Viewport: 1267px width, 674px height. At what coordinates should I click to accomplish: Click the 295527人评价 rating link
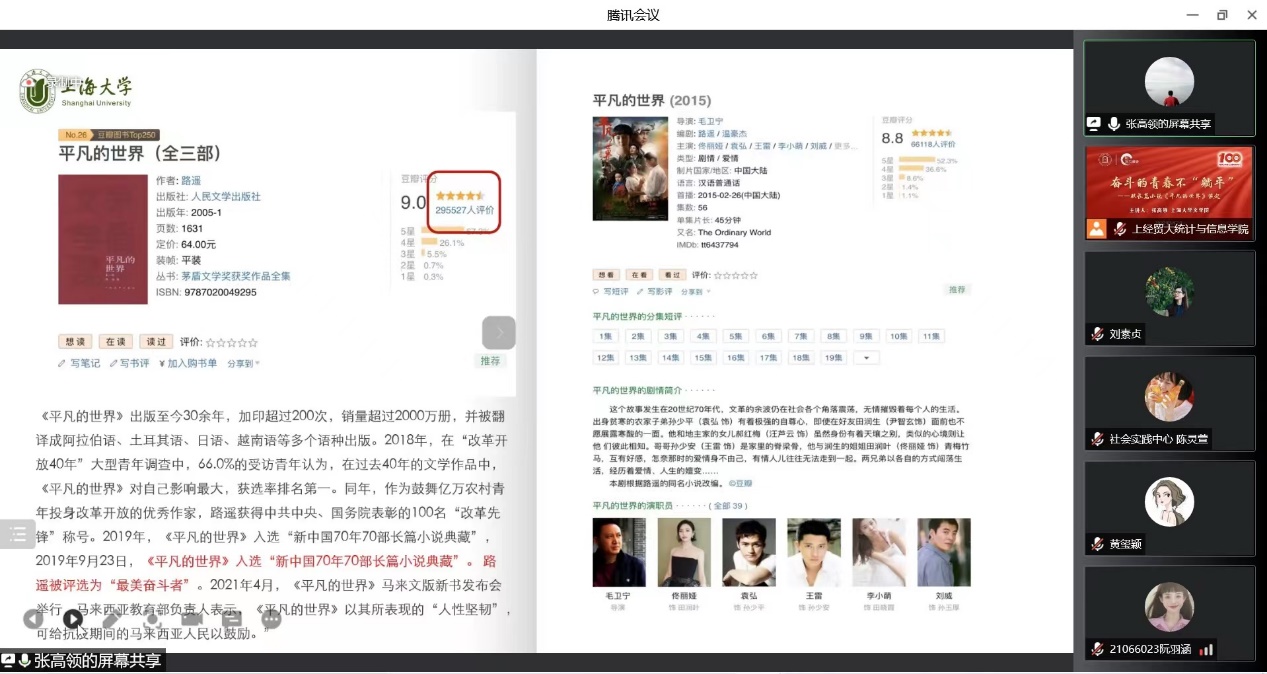(465, 210)
